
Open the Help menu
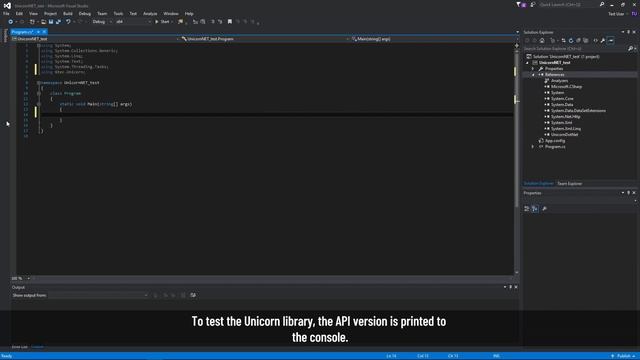click(x=189, y=13)
